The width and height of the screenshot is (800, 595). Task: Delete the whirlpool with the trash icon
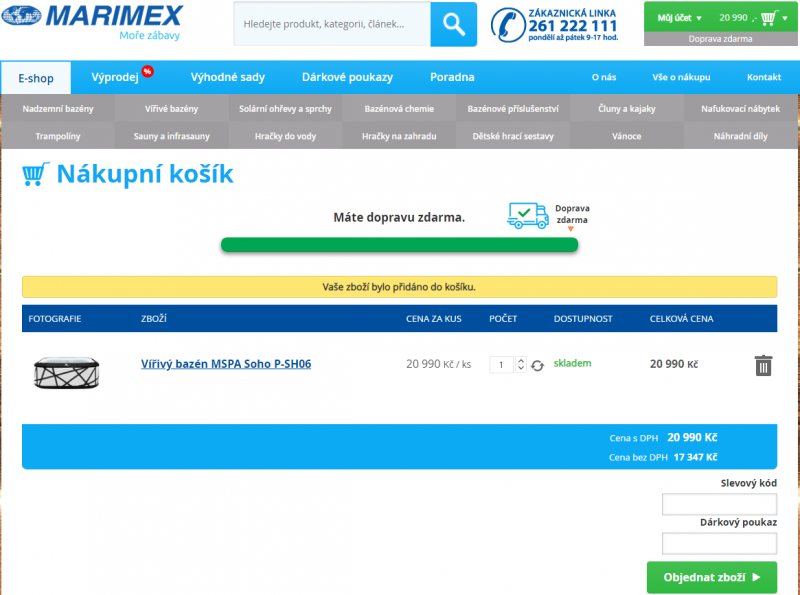(763, 365)
